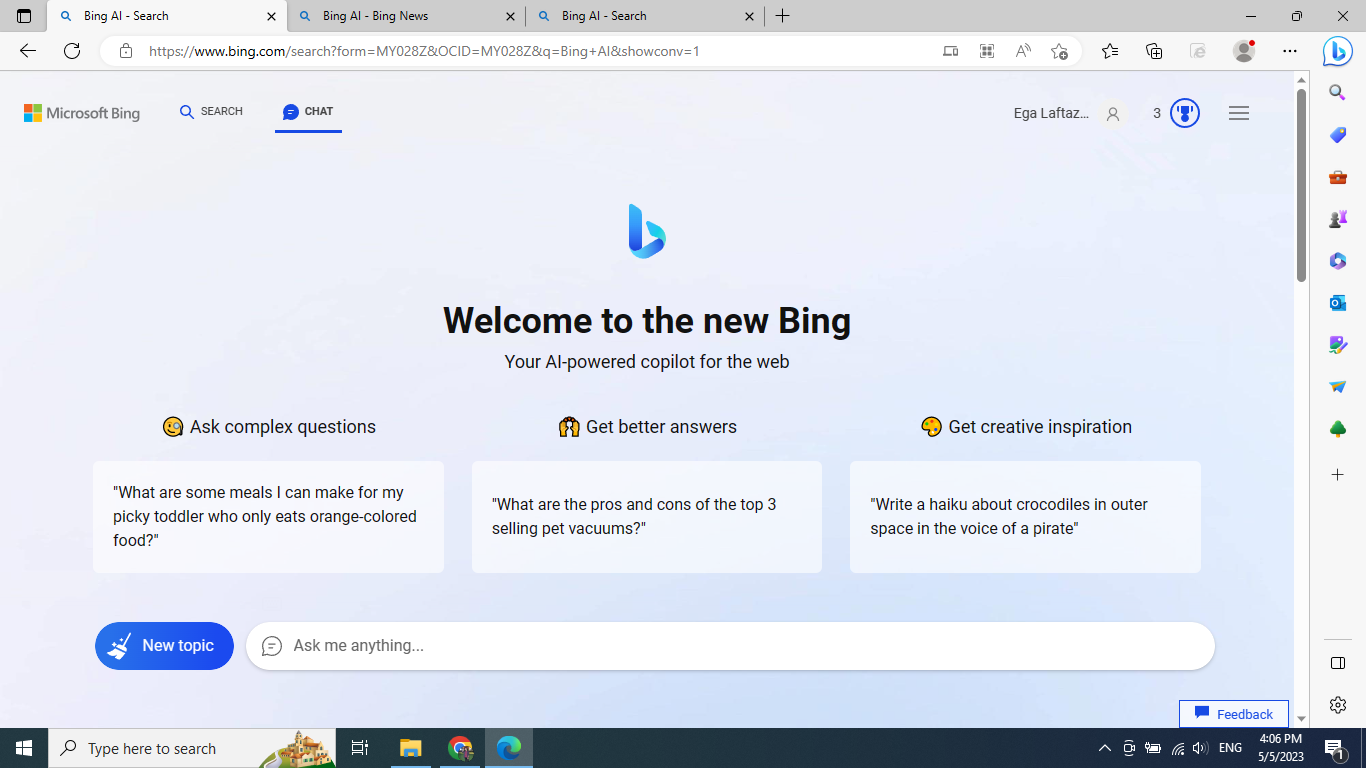Click the volume speaker icon in tray
Viewport: 1366px width, 768px height.
click(1200, 748)
